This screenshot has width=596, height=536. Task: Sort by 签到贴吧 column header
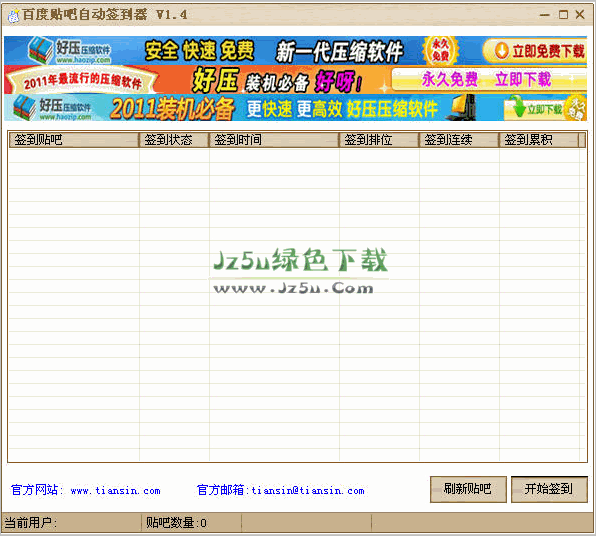[74, 140]
